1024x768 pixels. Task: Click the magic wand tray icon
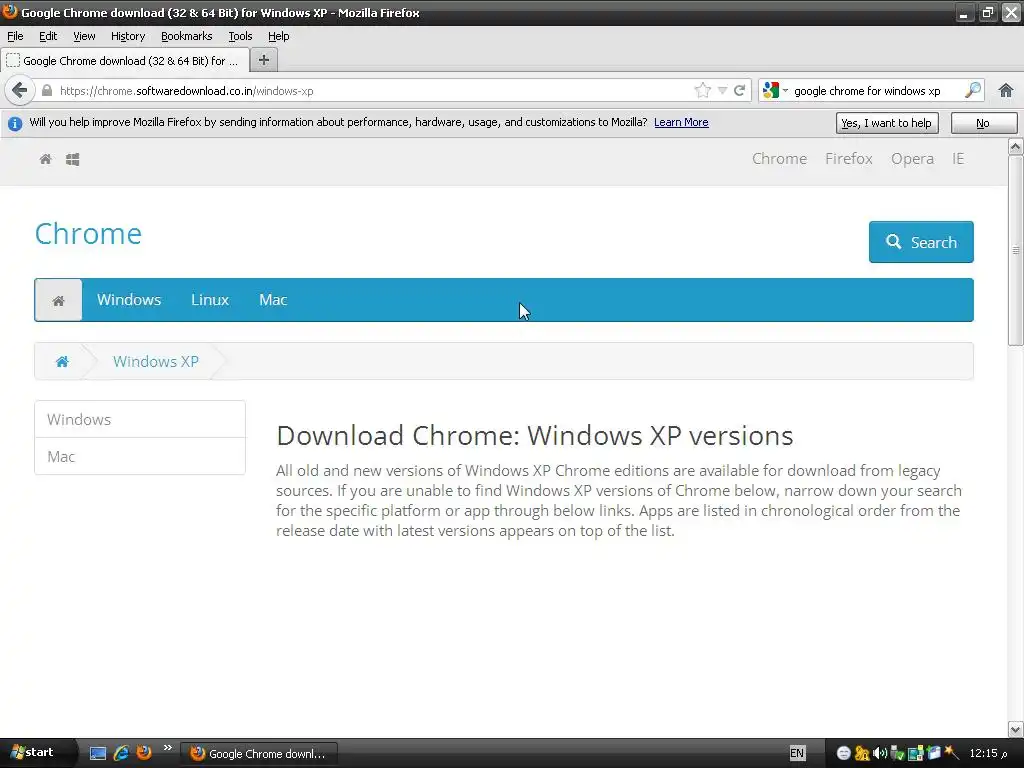[x=951, y=753]
